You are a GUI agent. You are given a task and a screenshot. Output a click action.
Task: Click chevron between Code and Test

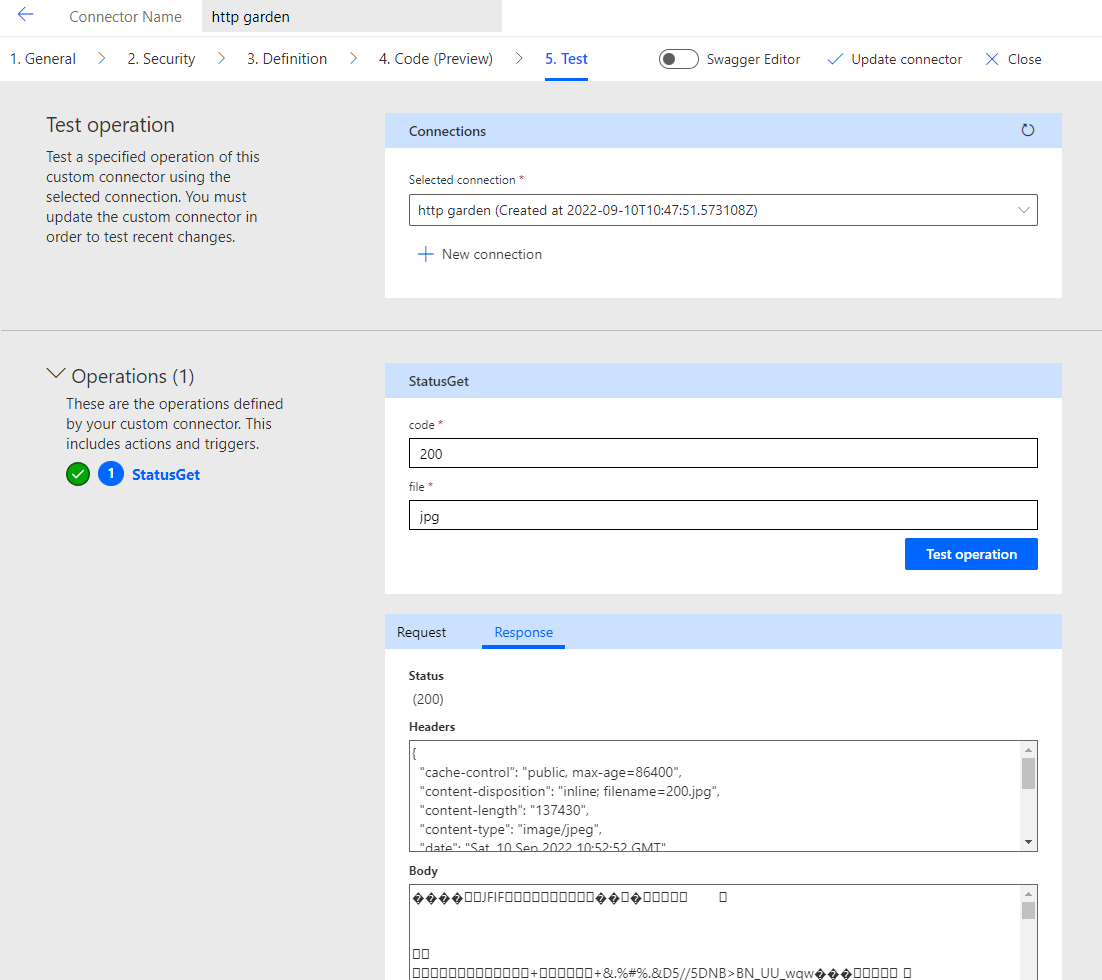pos(519,58)
